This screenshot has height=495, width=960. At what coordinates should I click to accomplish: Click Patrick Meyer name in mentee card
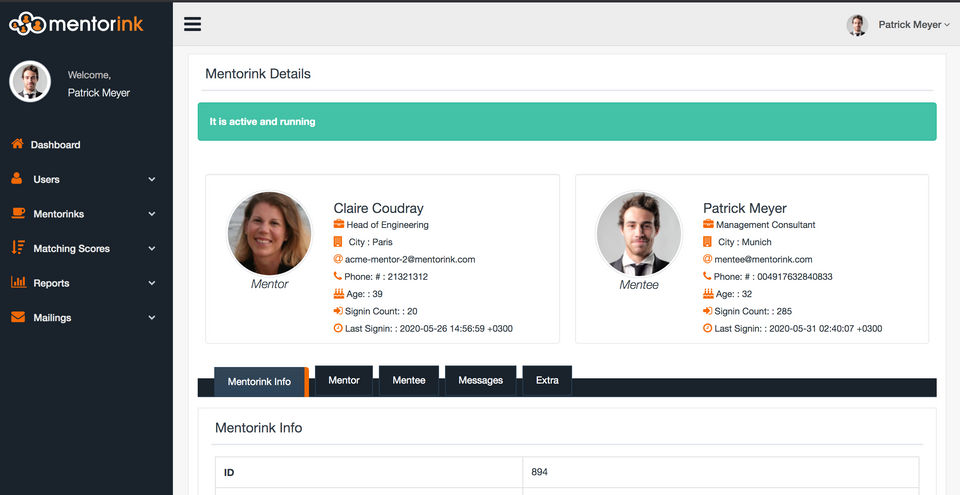744,208
